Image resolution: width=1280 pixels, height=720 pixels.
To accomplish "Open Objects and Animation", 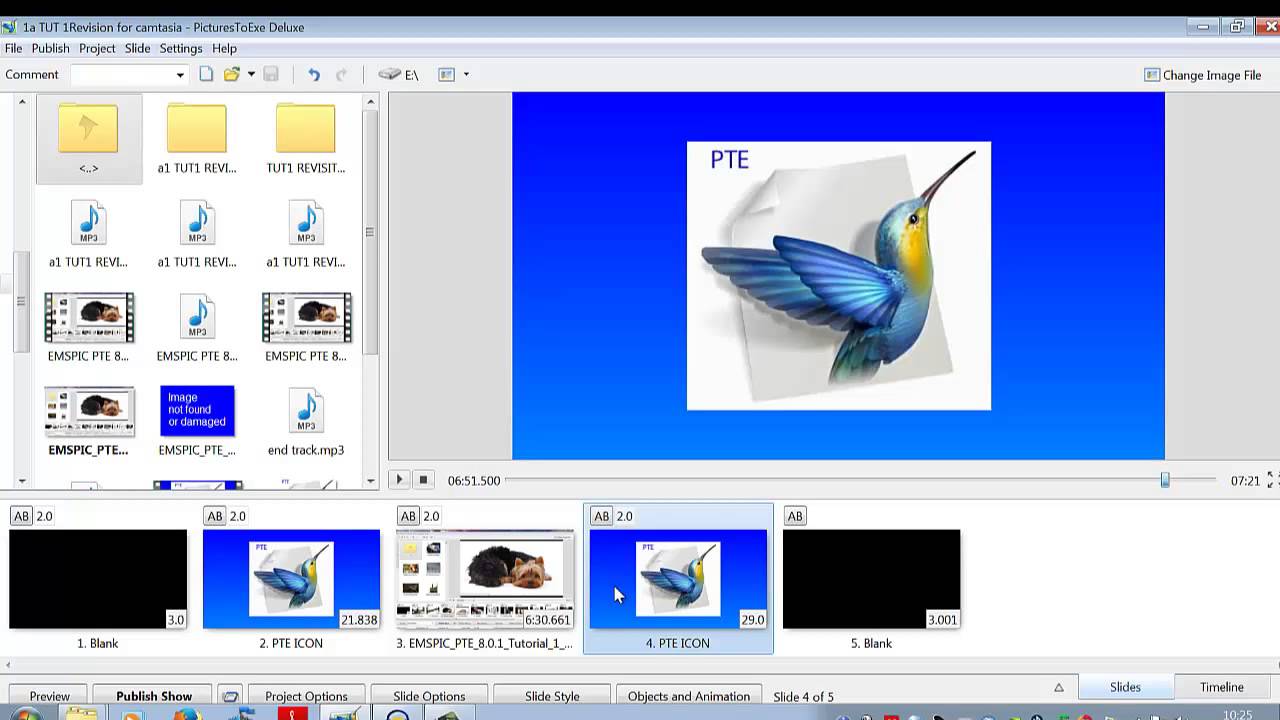I will coord(689,696).
